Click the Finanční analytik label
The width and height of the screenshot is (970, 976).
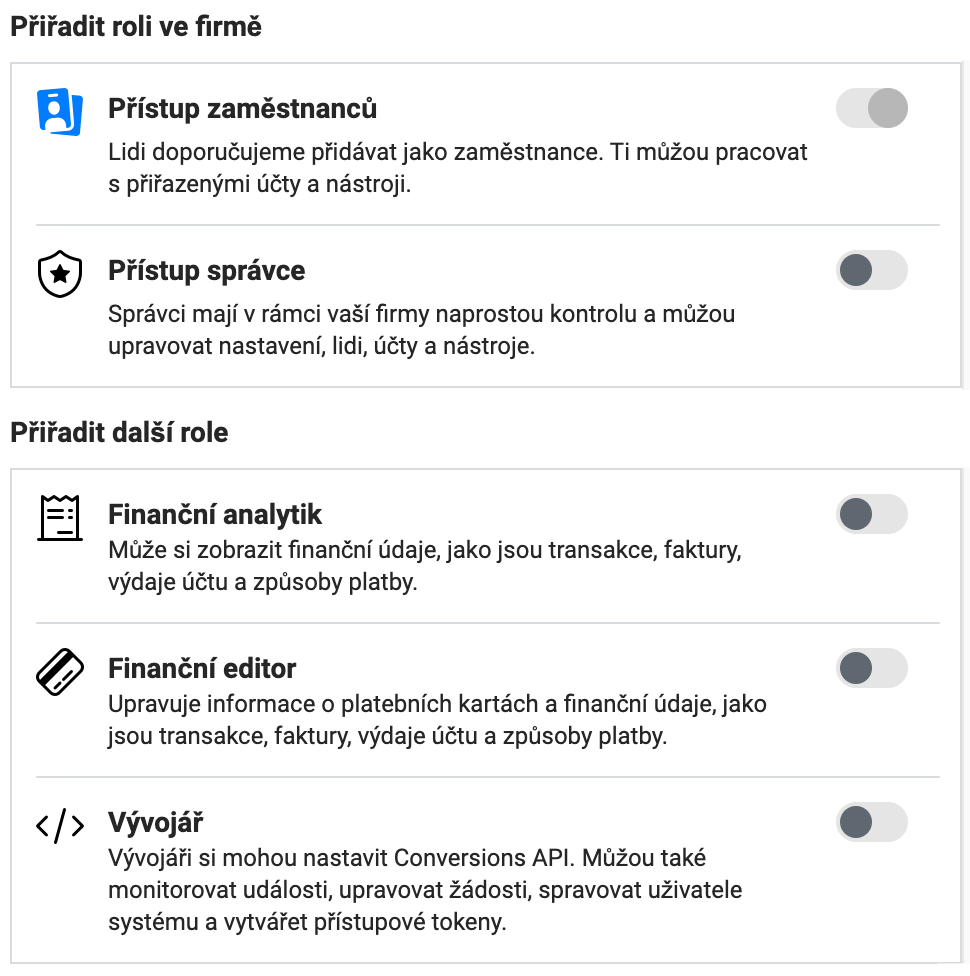(215, 515)
